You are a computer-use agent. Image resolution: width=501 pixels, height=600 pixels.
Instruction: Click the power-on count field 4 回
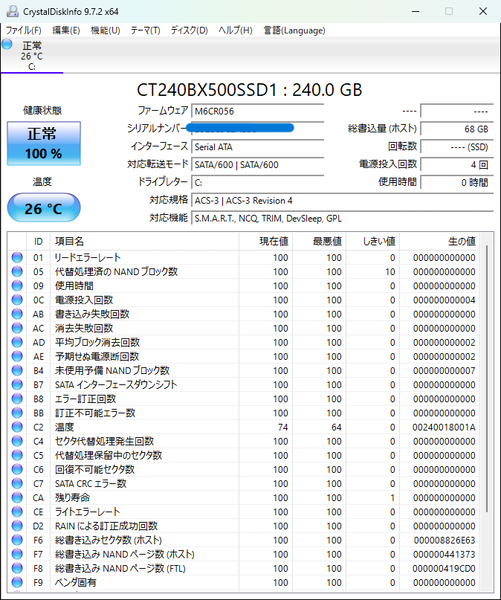pos(457,165)
